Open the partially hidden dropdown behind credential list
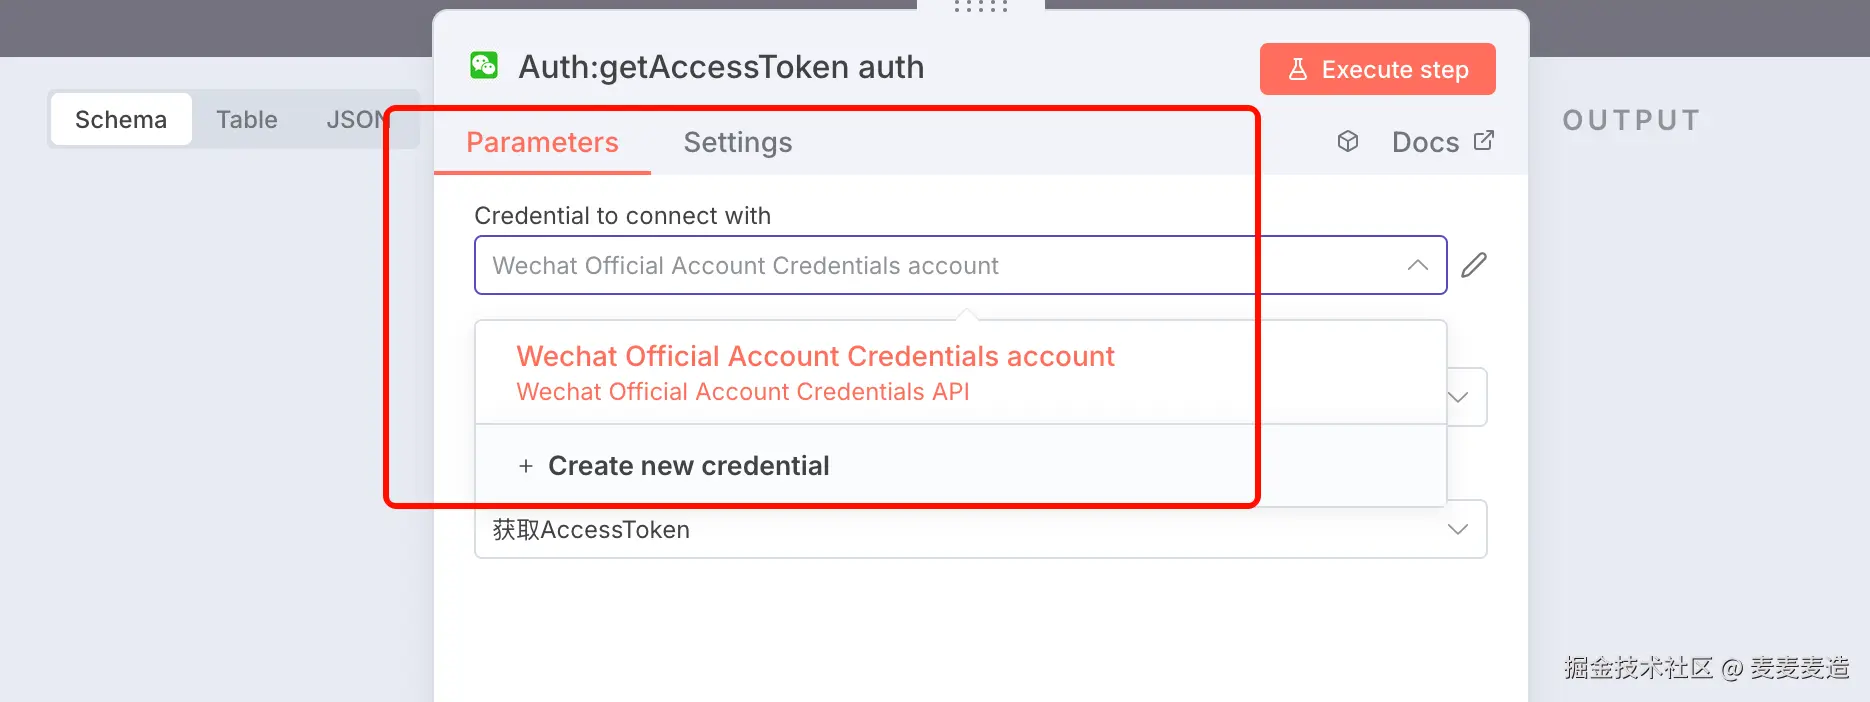Image resolution: width=1870 pixels, height=702 pixels. pyautogui.click(x=1460, y=397)
